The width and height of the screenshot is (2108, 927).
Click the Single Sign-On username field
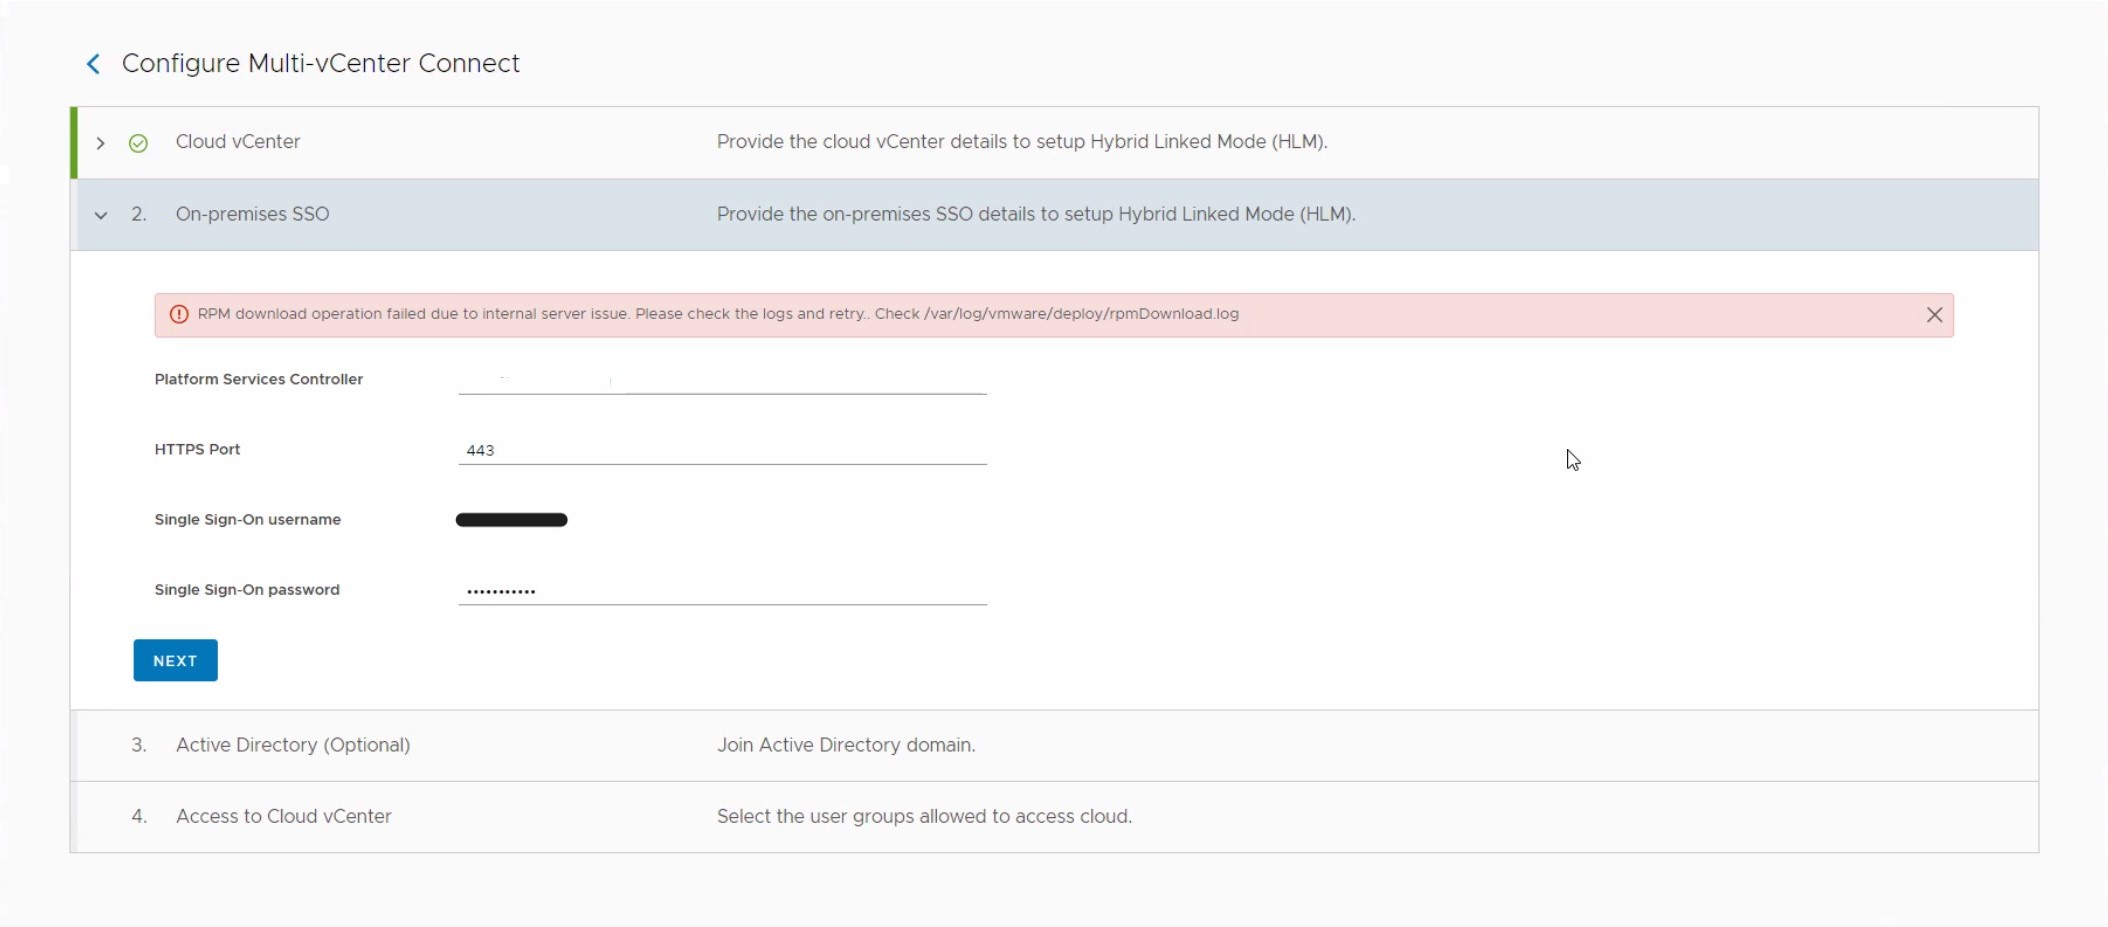721,520
